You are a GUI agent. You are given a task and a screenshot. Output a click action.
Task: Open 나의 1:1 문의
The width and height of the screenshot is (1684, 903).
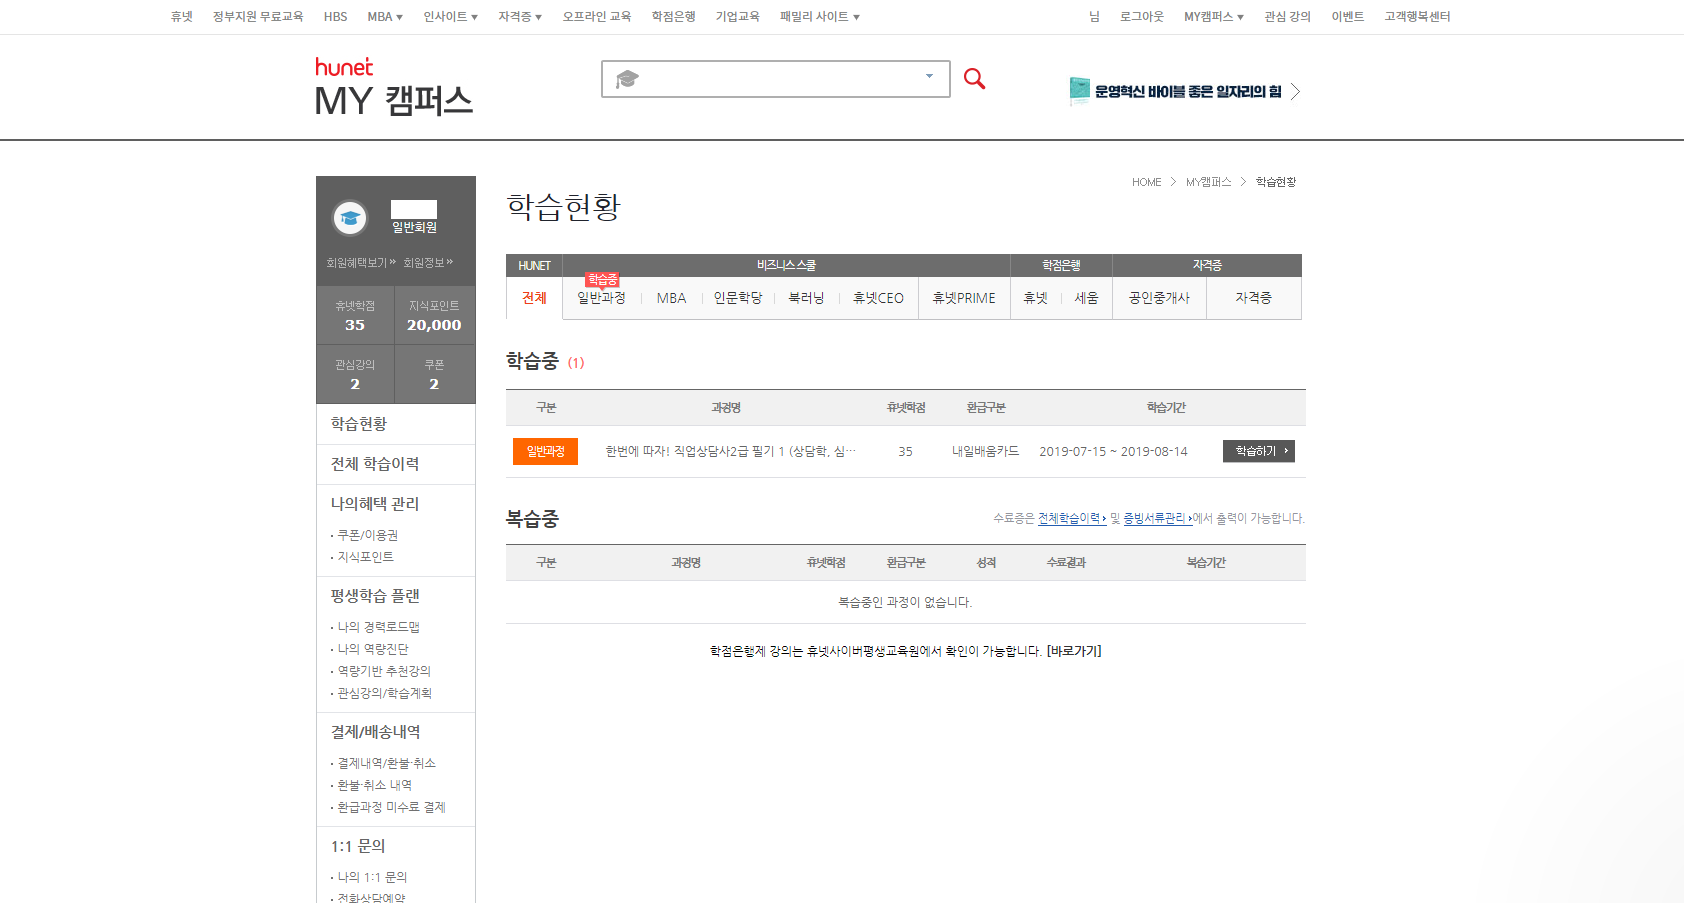[372, 877]
